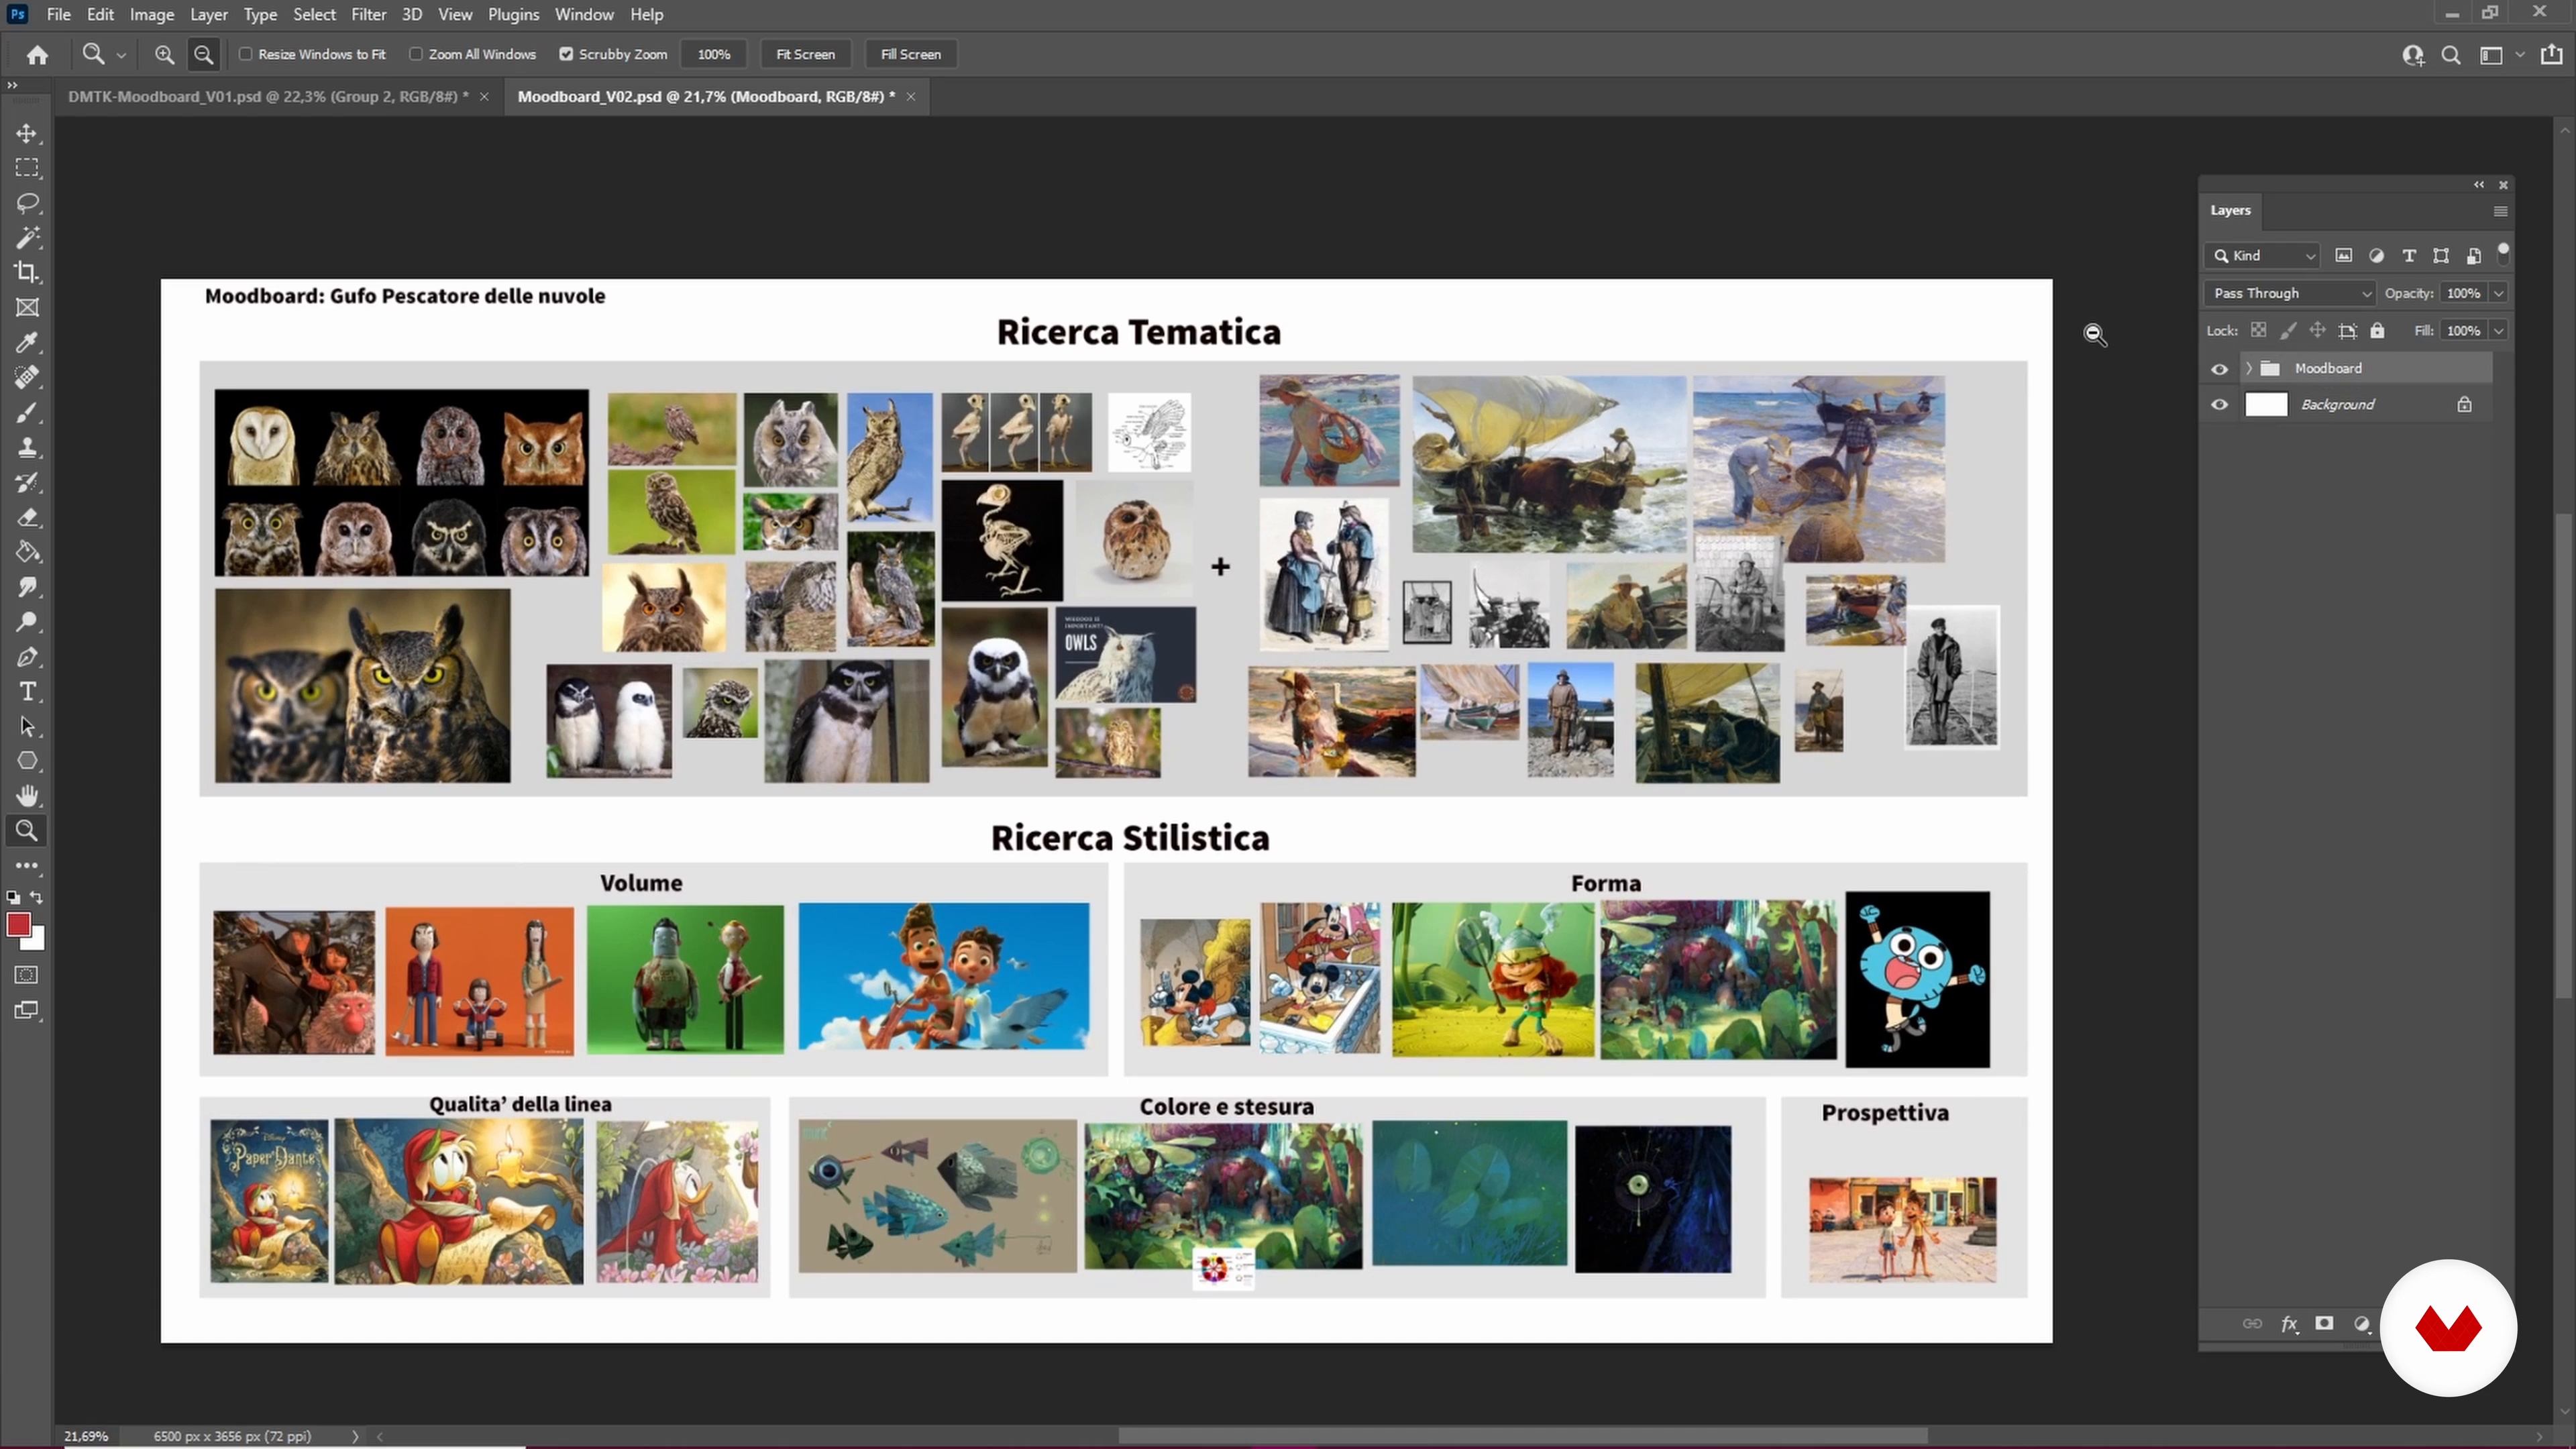Select the Rectangular Marquee tool
The width and height of the screenshot is (2576, 1449).
pos(27,168)
